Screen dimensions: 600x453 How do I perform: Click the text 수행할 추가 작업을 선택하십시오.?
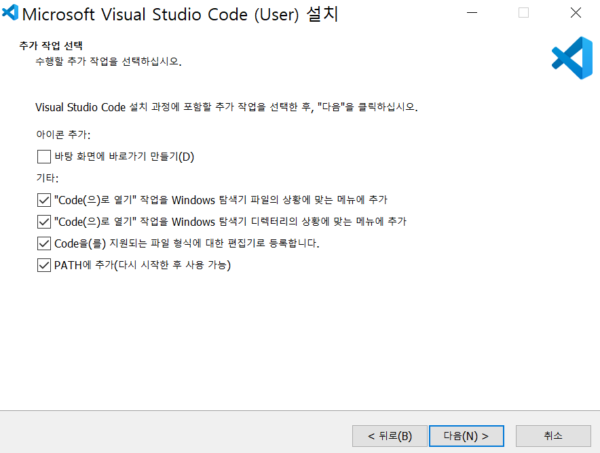[109, 62]
